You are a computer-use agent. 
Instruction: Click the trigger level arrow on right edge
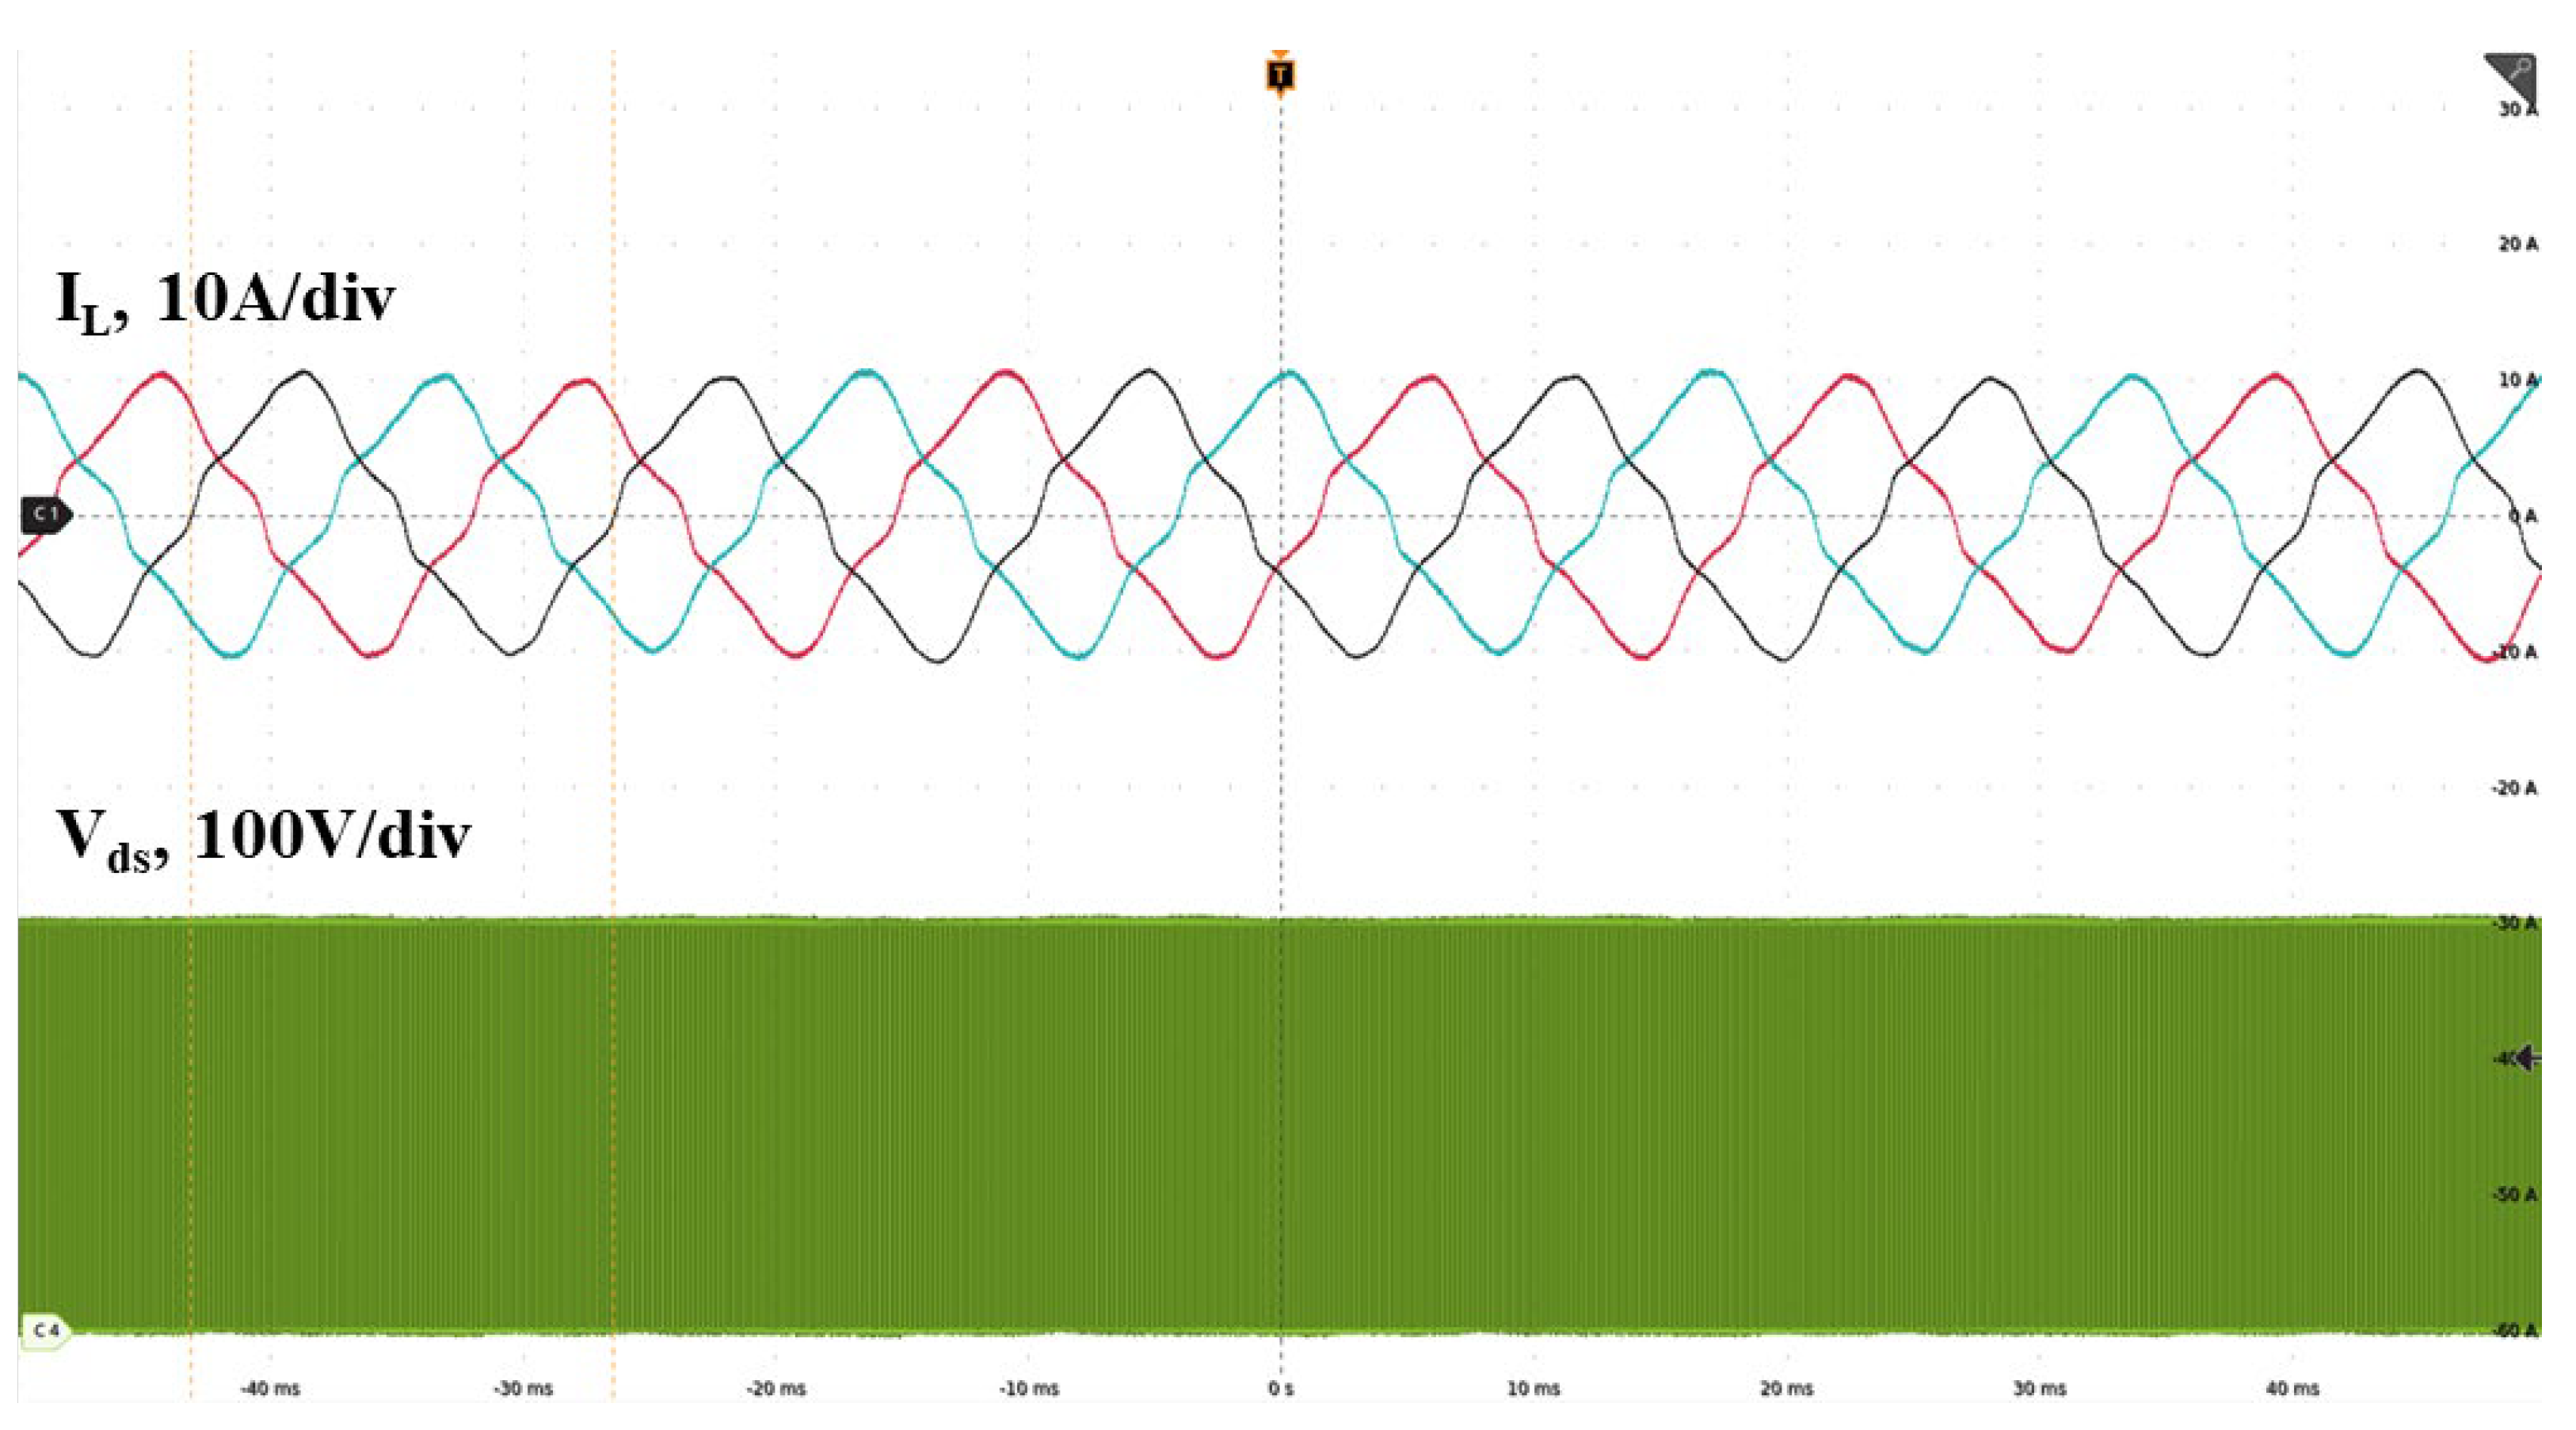tap(2527, 1057)
